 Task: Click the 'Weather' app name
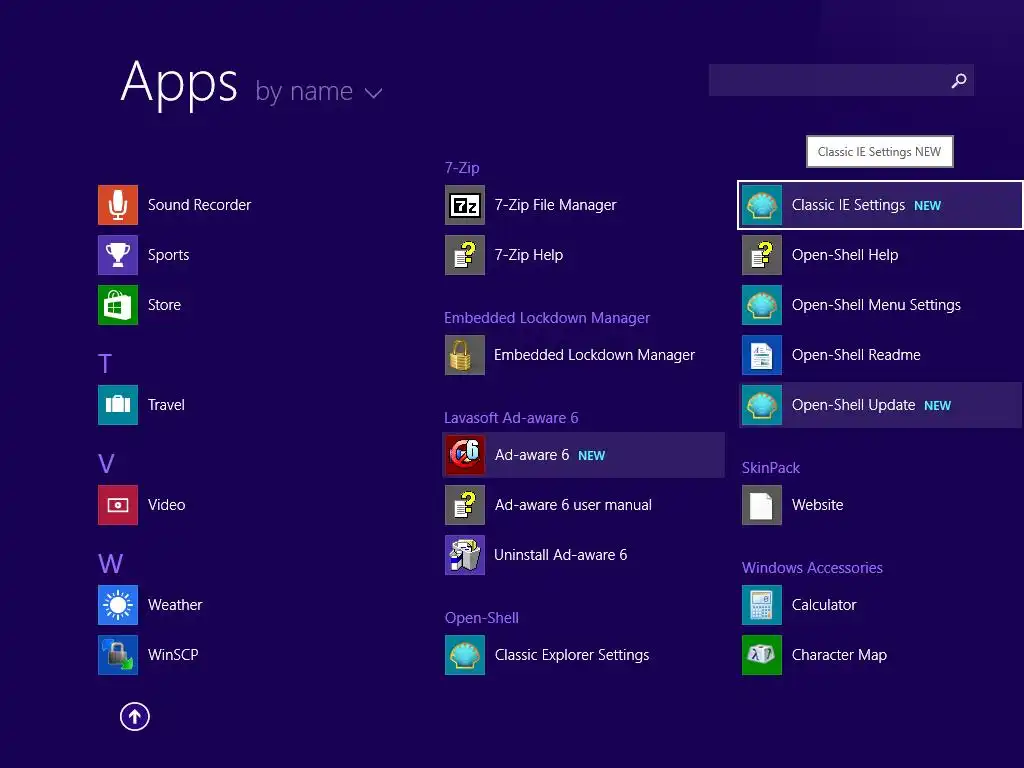[x=175, y=605]
